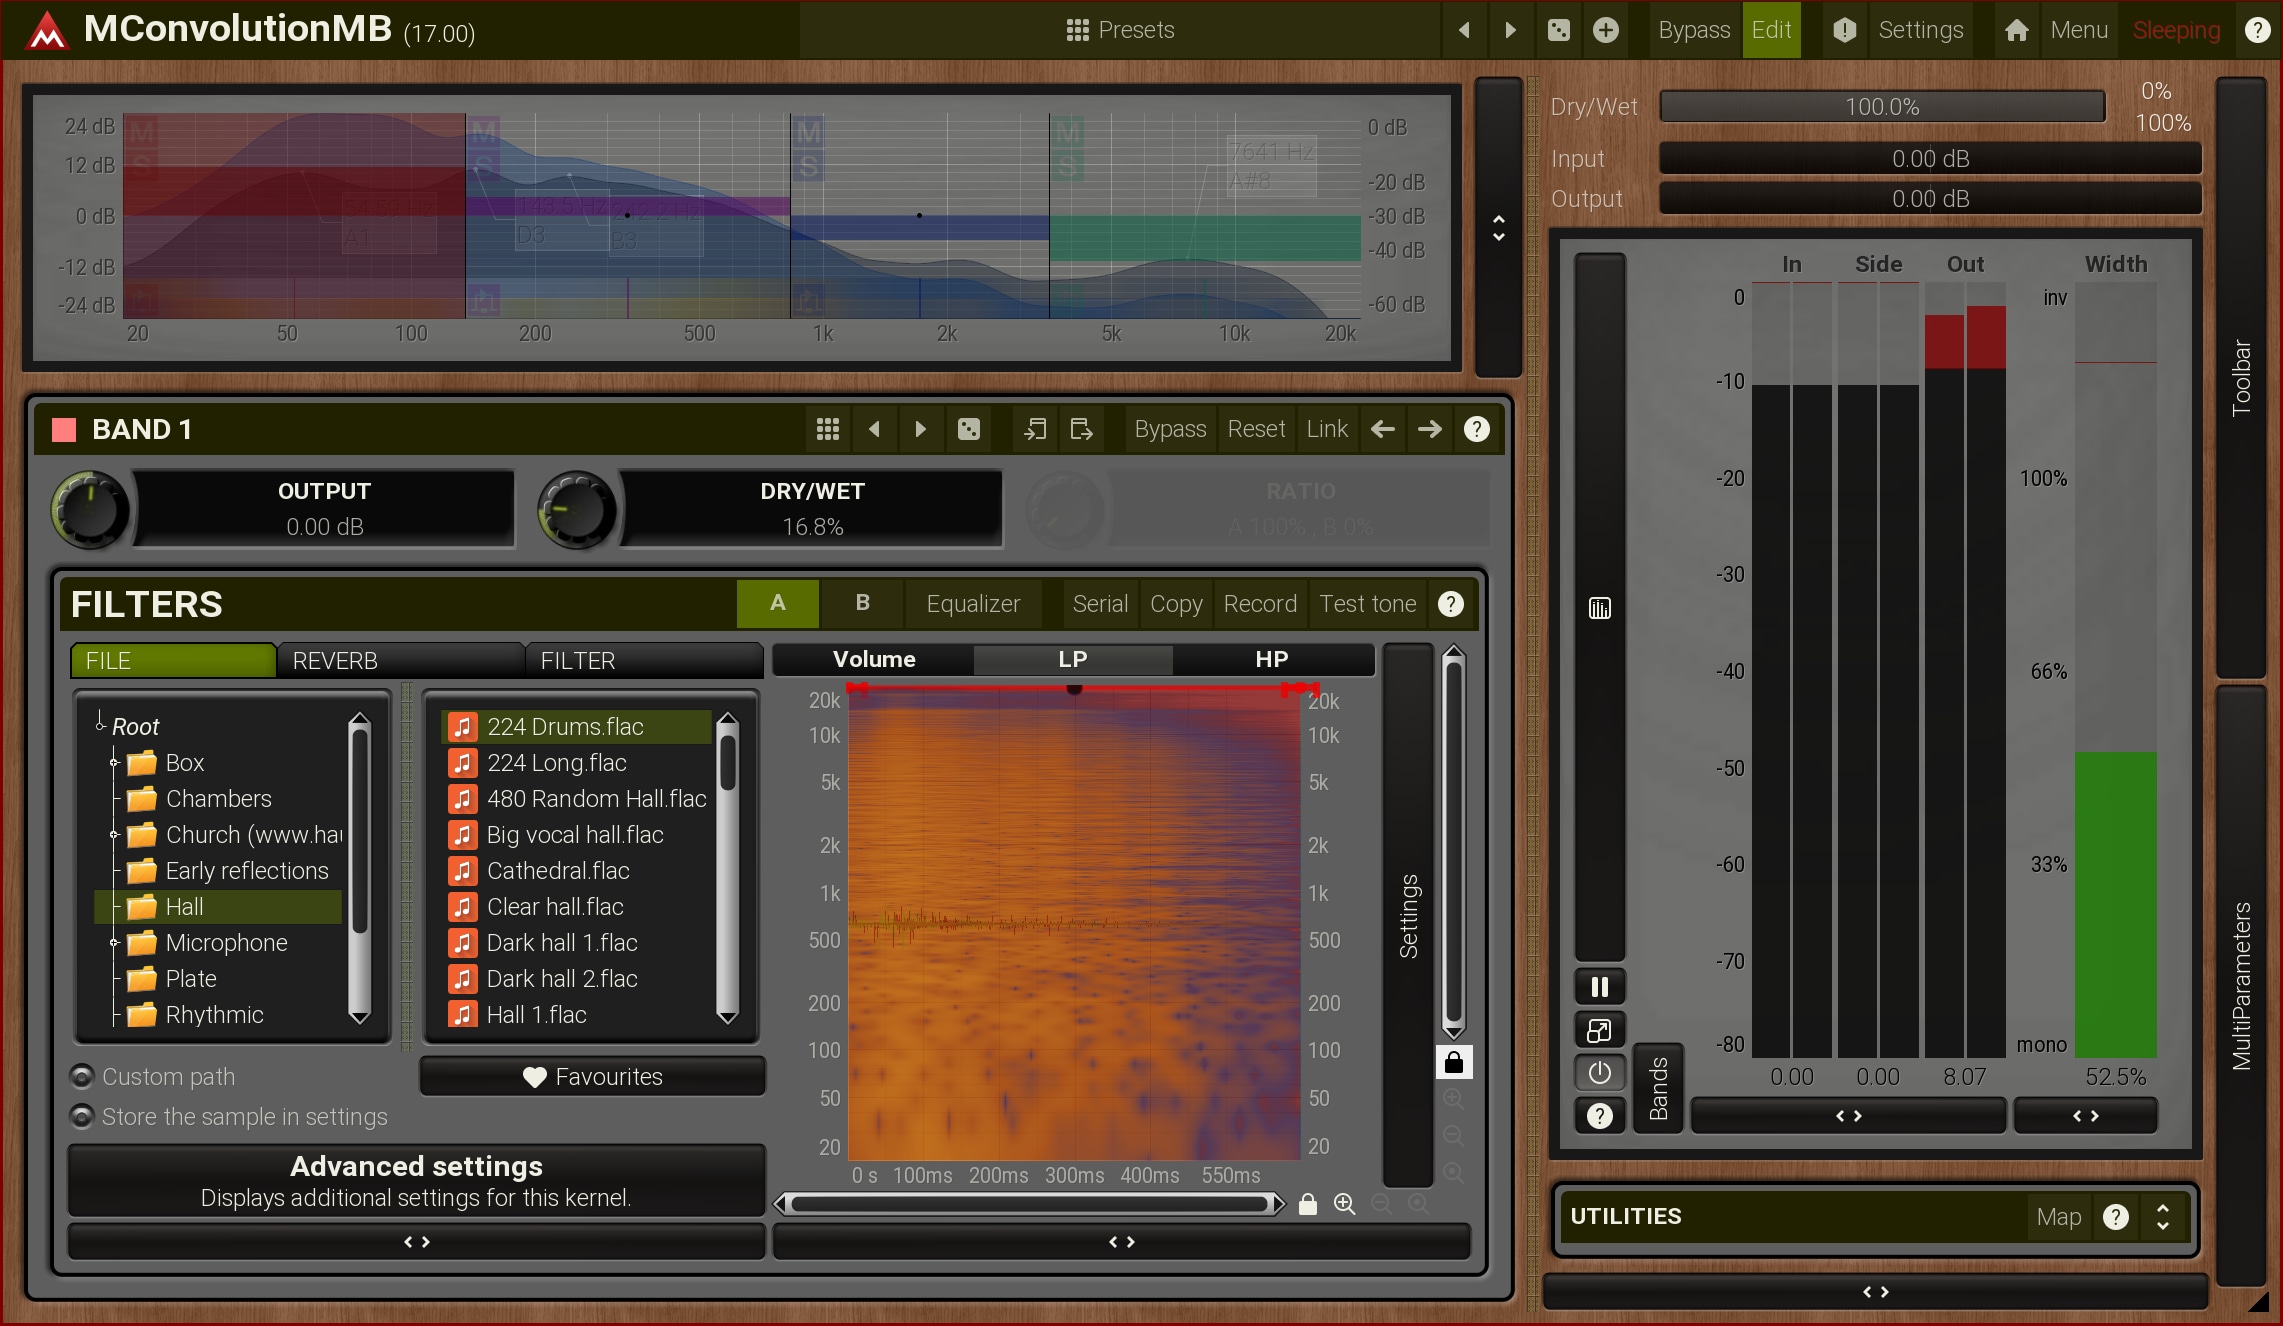Pause the meters with the pause button
The image size is (2283, 1326).
tap(1599, 987)
